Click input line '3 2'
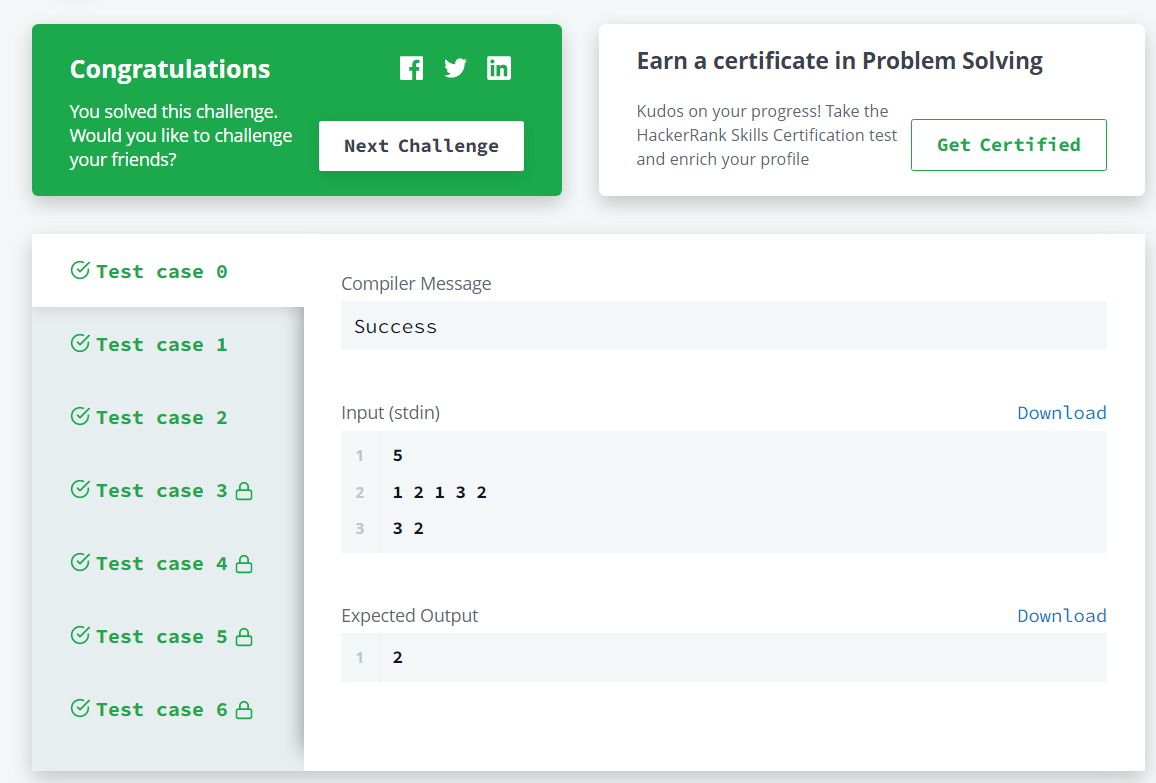The image size is (1156, 783). pyautogui.click(x=408, y=528)
